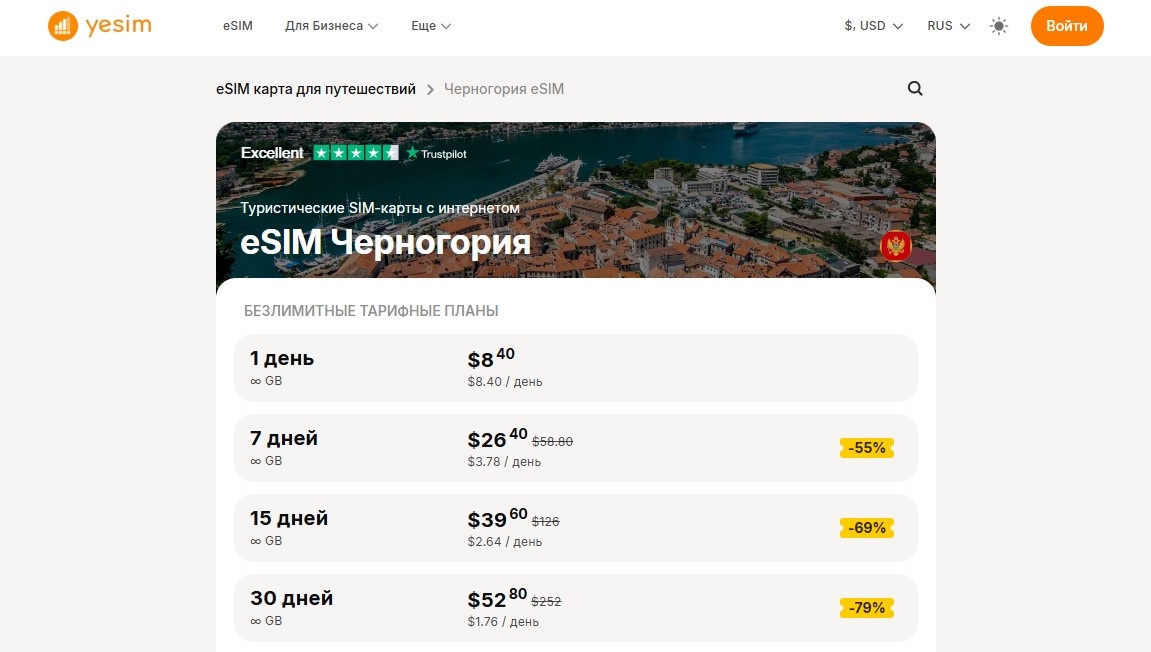Screen dimensions: 1151x652
Task: Click the 'Войти' button
Action: pyautogui.click(x=1067, y=26)
